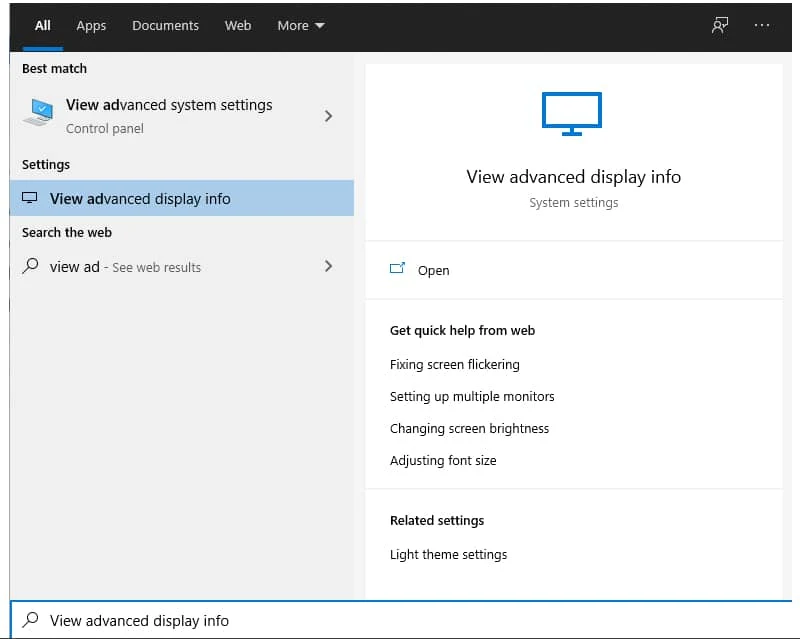The width and height of the screenshot is (800, 639).
Task: Click the View advanced system settings control panel icon
Action: [x=38, y=114]
